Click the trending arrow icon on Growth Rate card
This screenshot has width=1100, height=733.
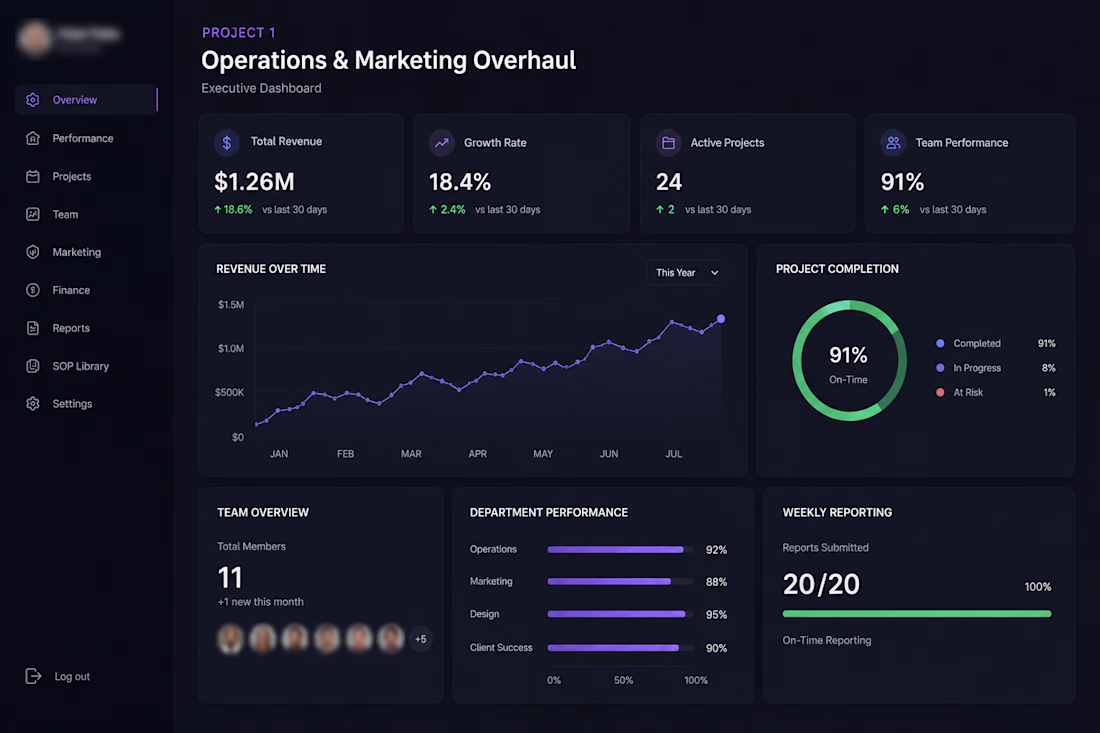[441, 143]
